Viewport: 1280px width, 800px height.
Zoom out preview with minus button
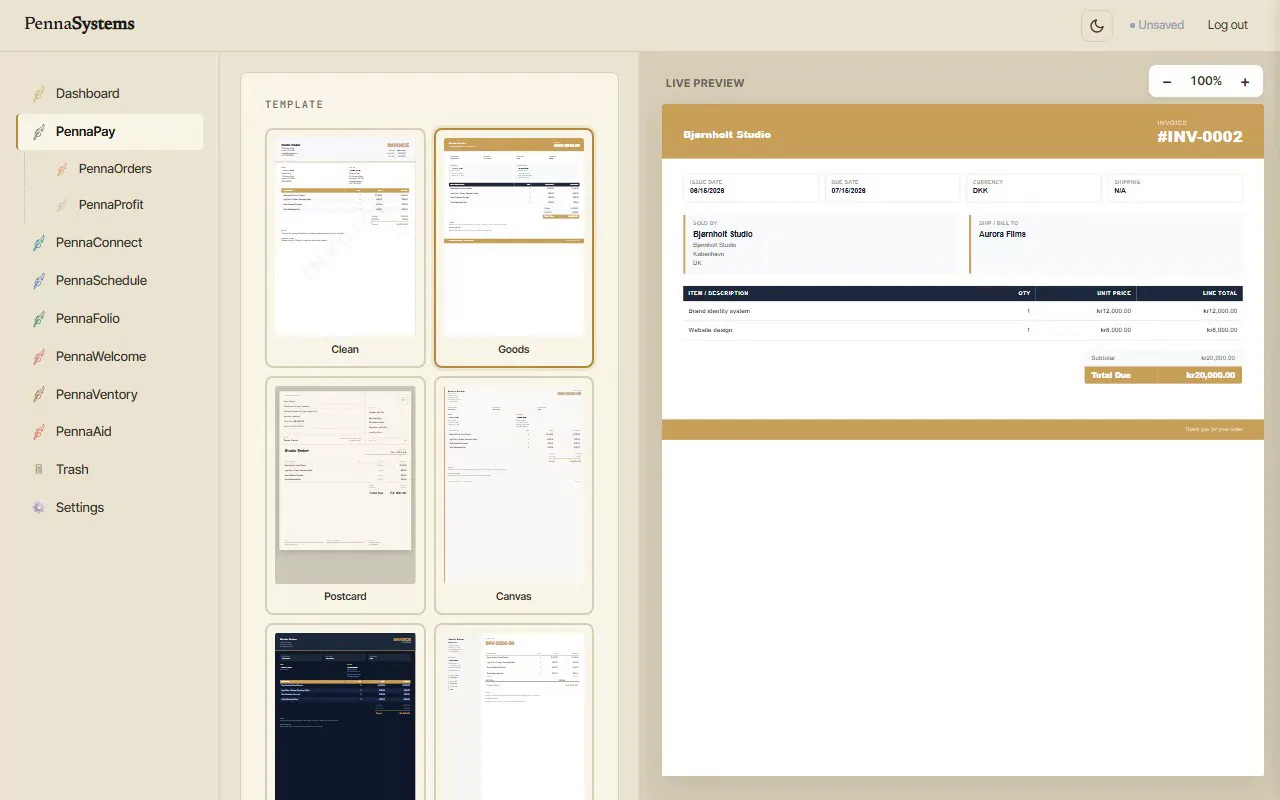1167,82
